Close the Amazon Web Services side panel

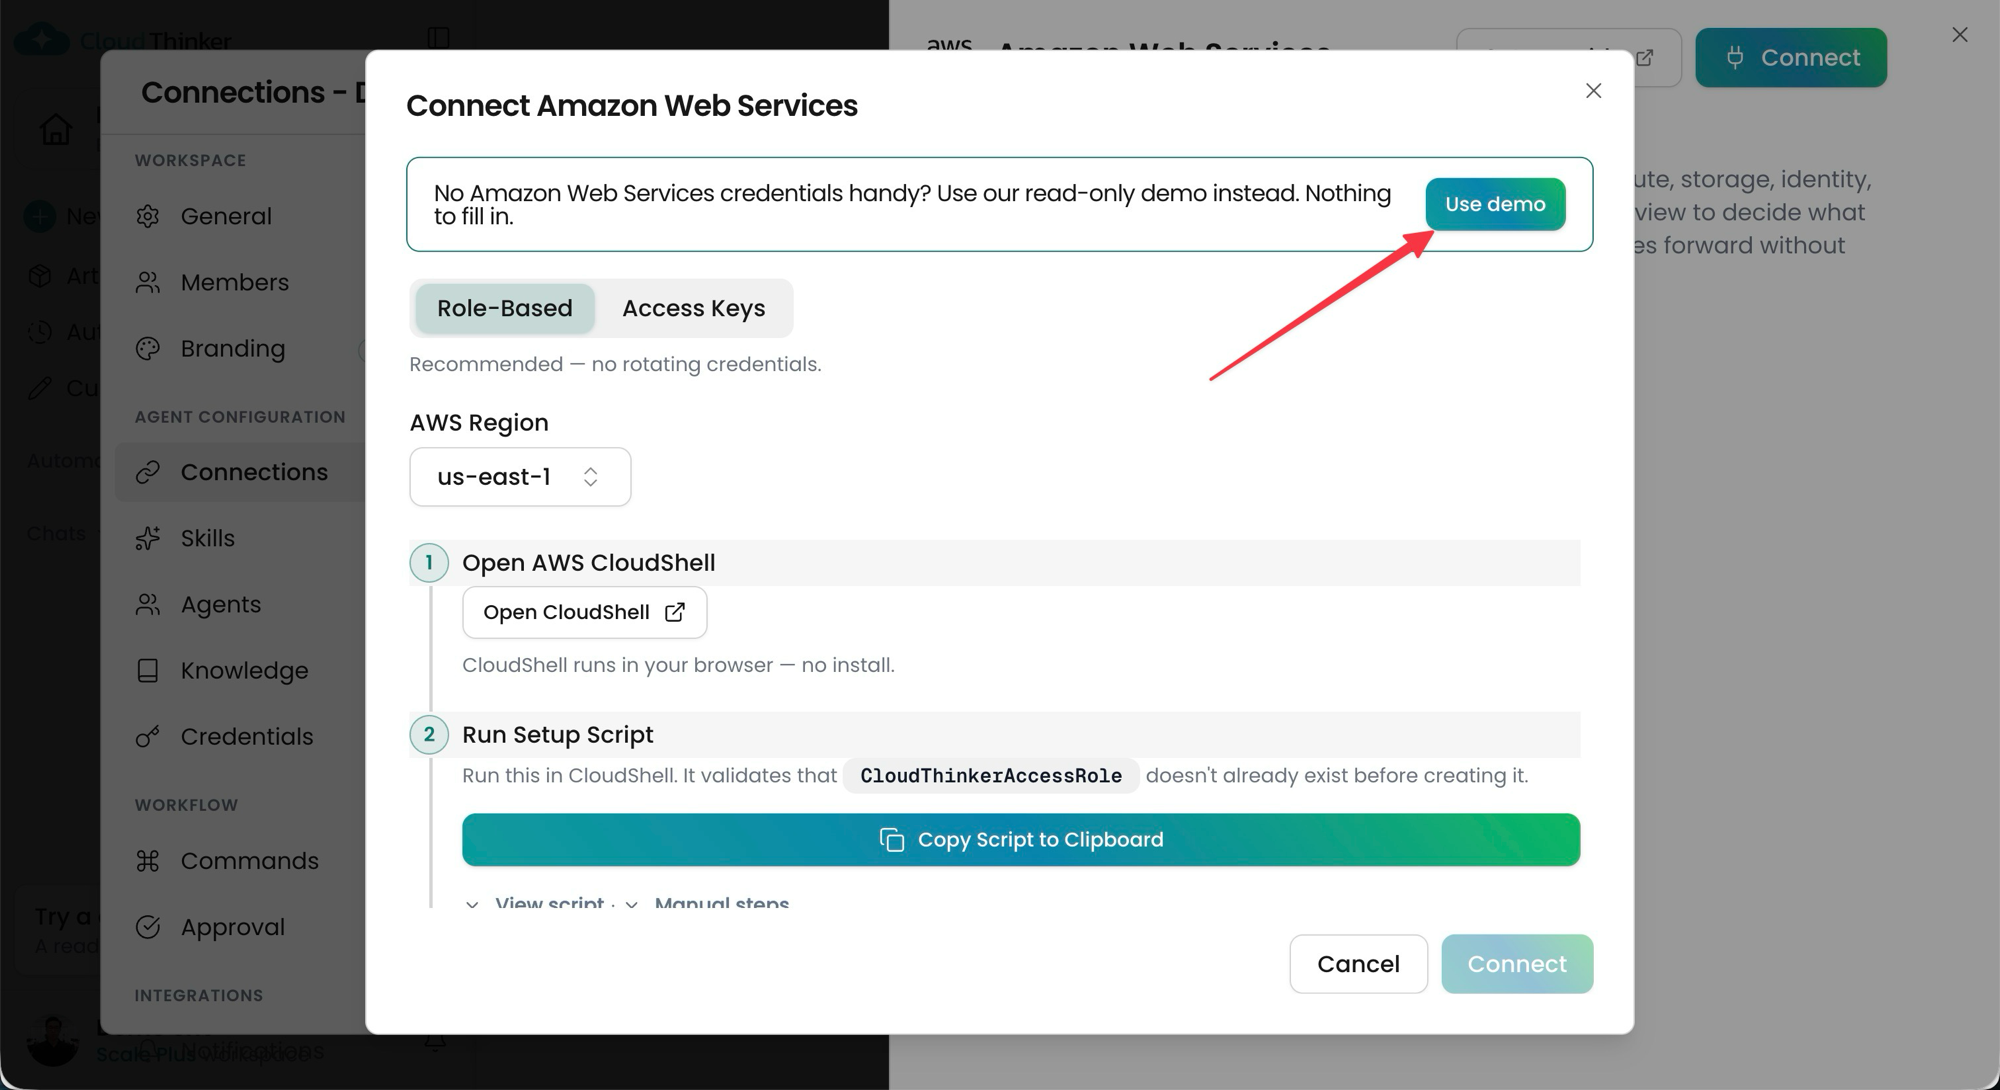(x=1959, y=35)
